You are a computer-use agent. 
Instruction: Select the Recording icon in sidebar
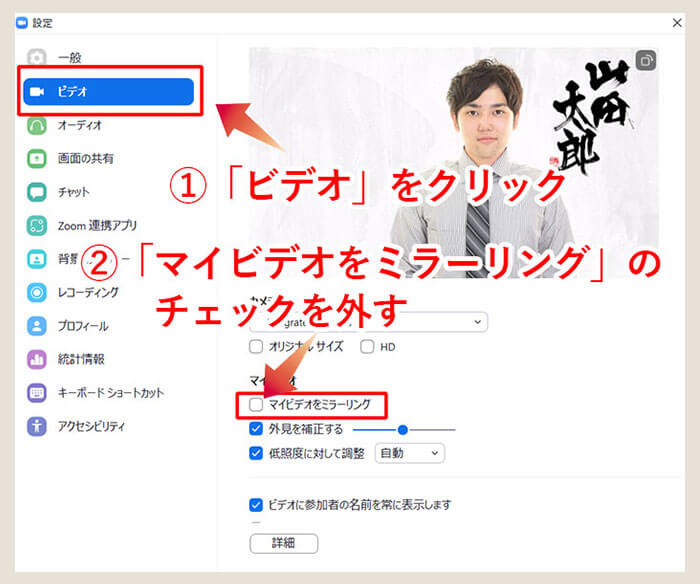37,292
